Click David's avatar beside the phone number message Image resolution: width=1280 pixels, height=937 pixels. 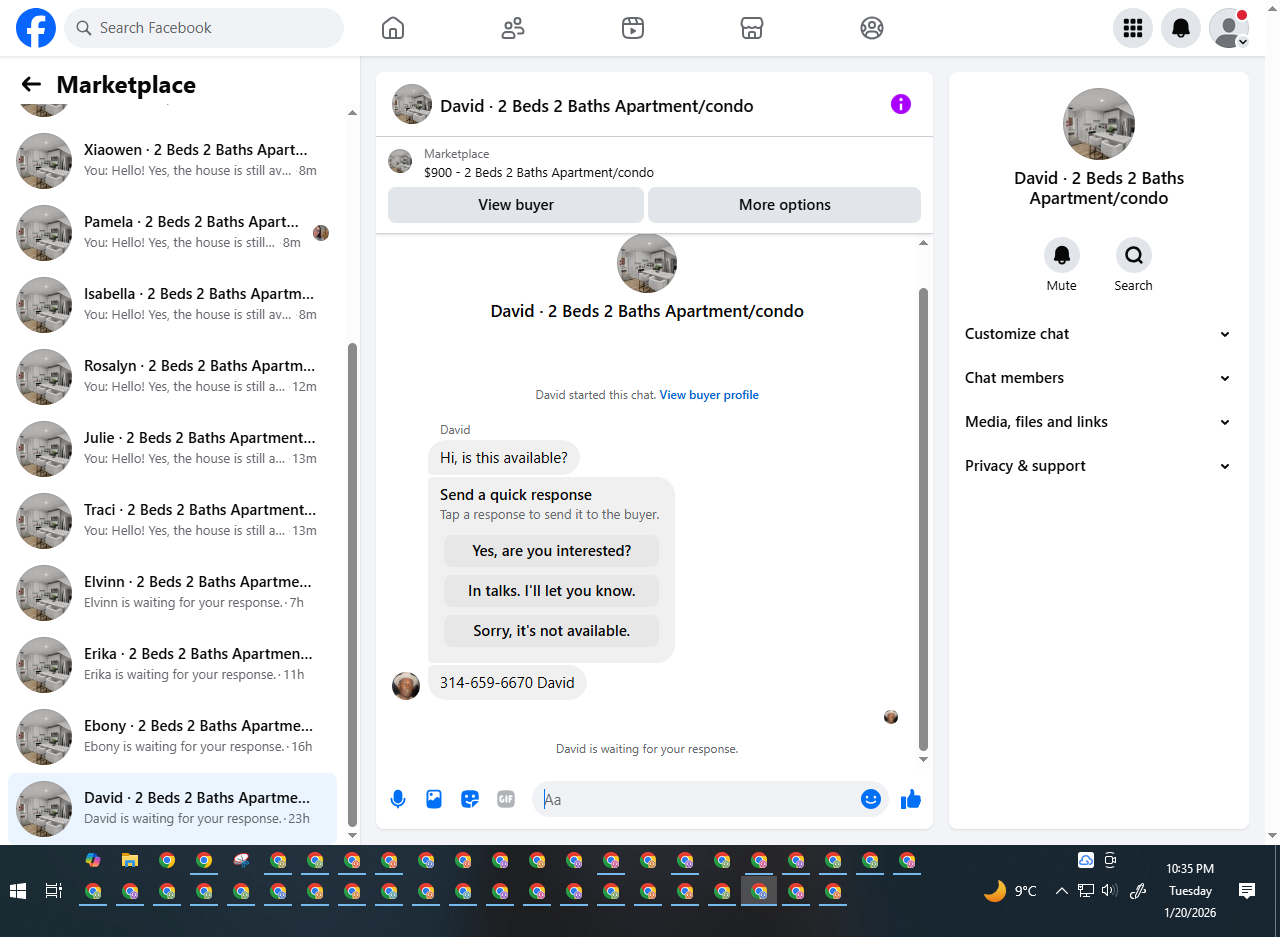(406, 685)
